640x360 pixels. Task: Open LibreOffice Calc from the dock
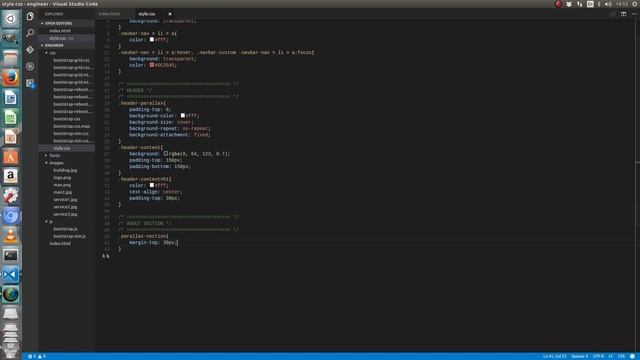click(11, 117)
